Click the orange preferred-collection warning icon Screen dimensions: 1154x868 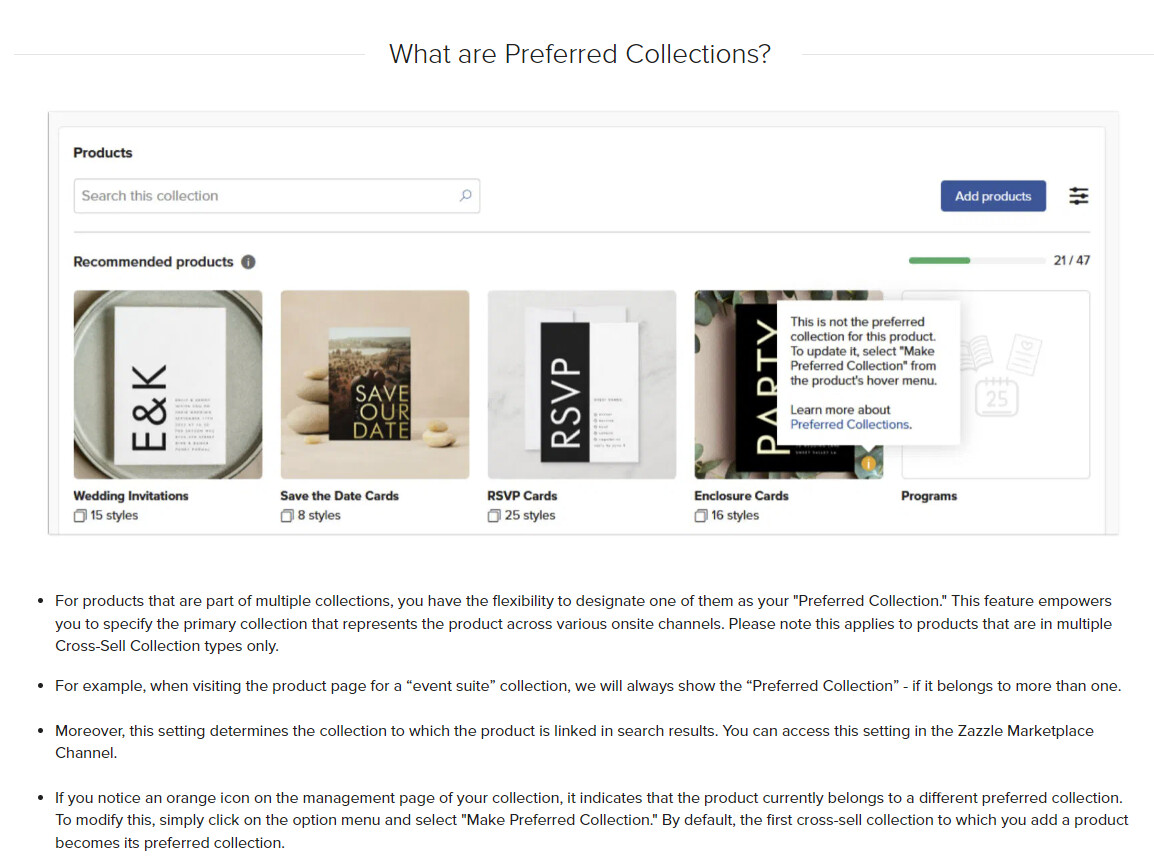(868, 464)
